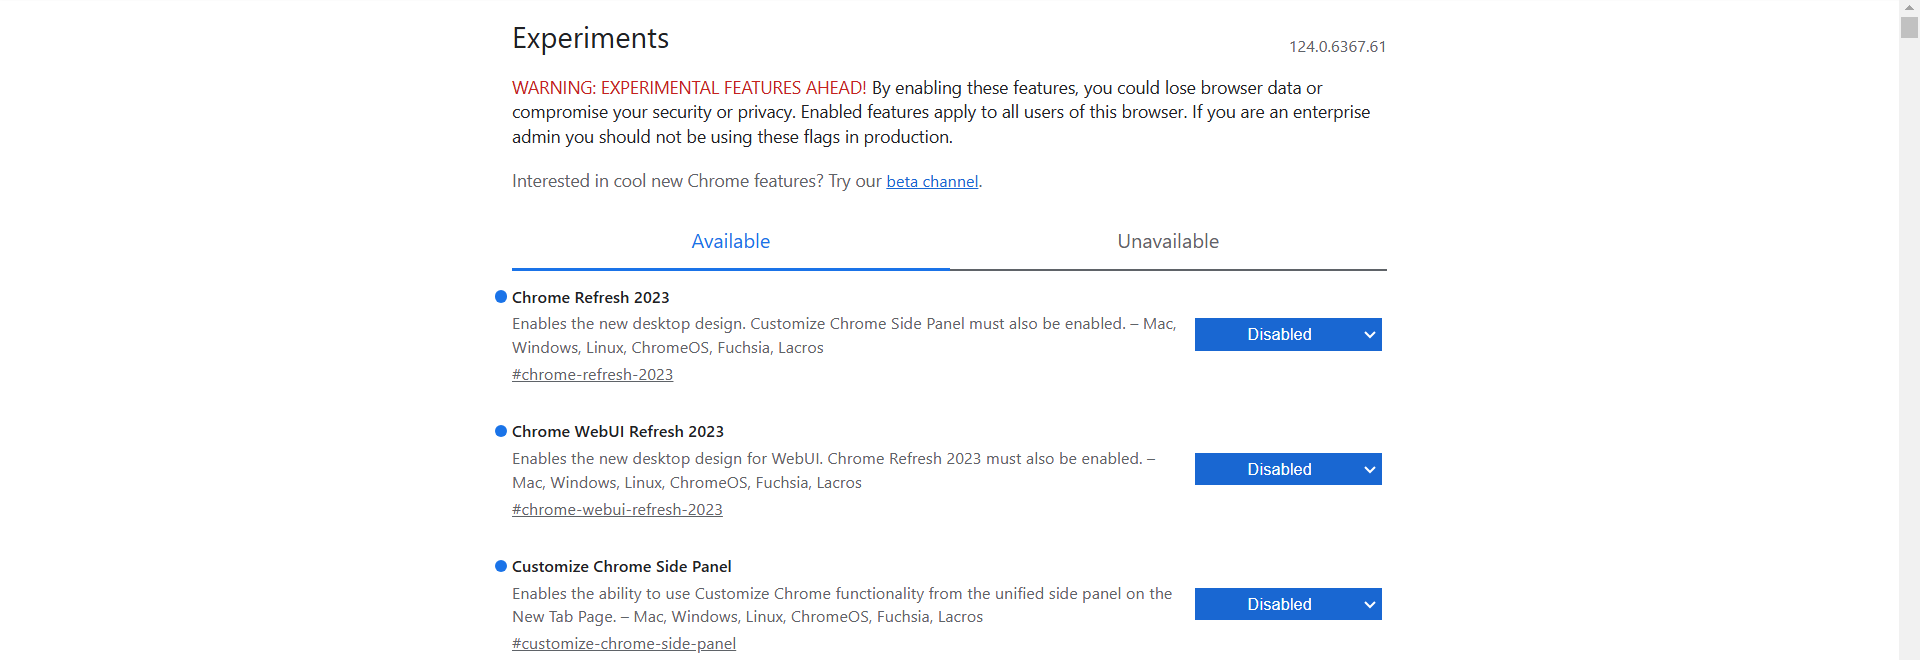Click the blue dot beside Chrome Refresh 2023
This screenshot has width=1920, height=660.
(x=501, y=297)
